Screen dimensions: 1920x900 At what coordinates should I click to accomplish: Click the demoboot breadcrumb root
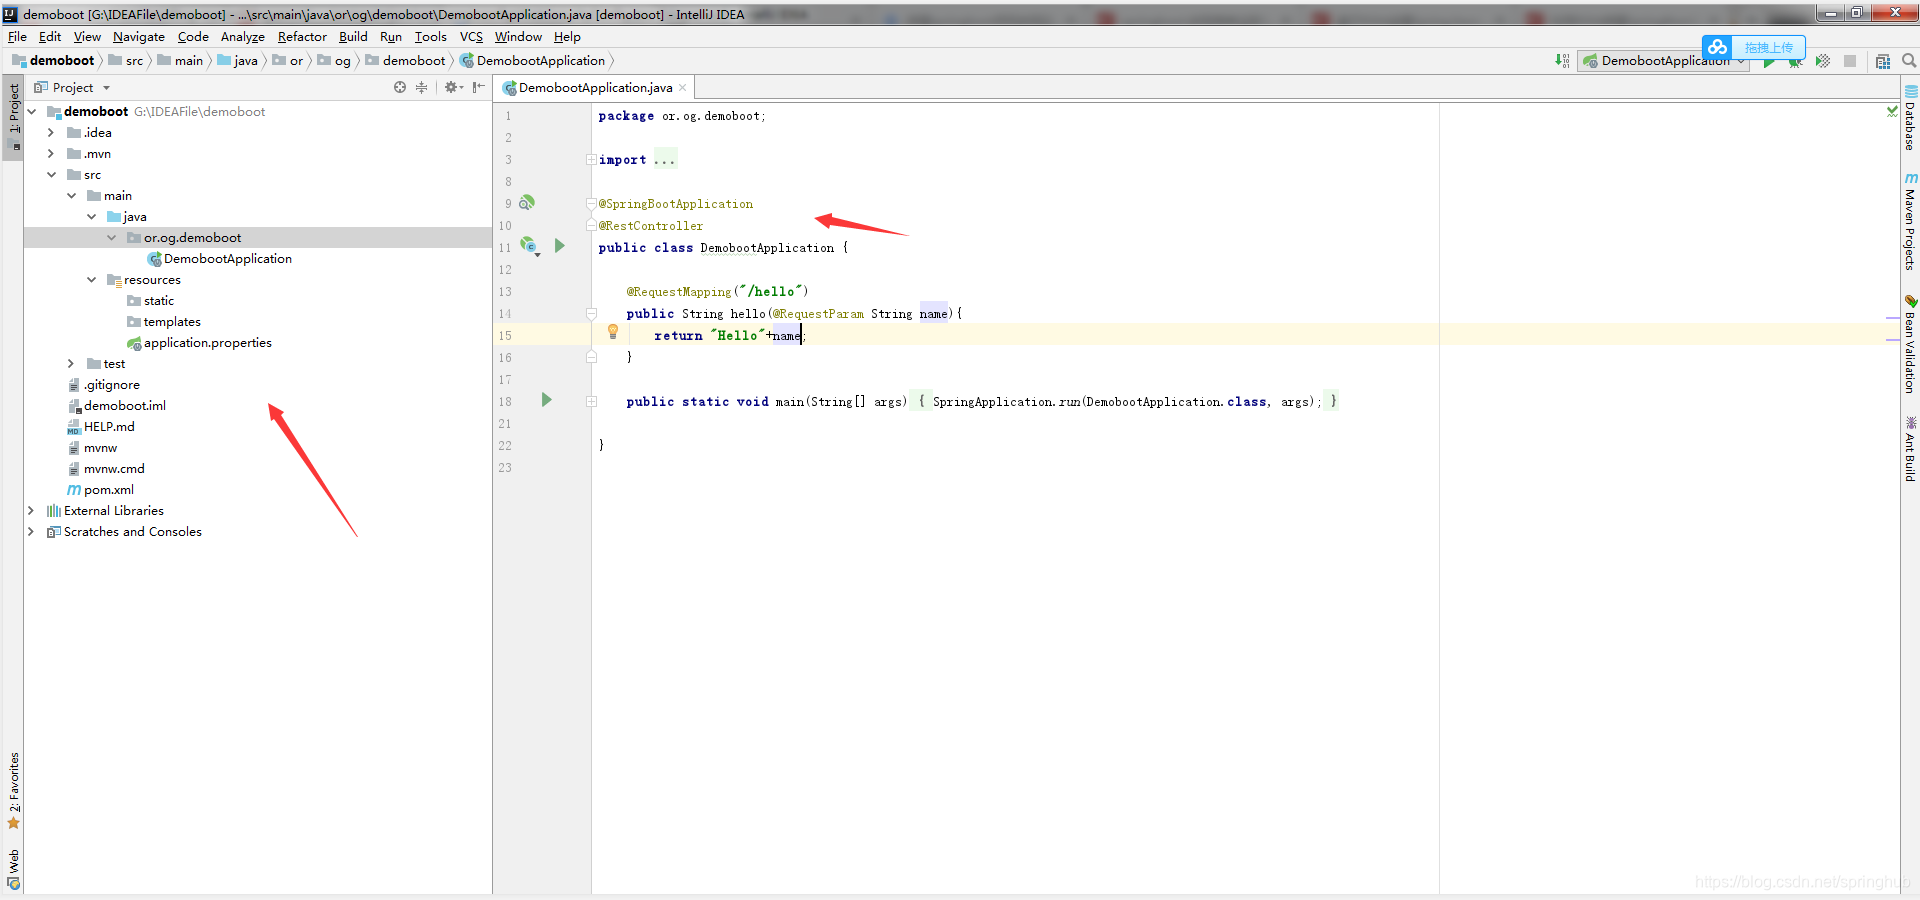click(x=53, y=61)
